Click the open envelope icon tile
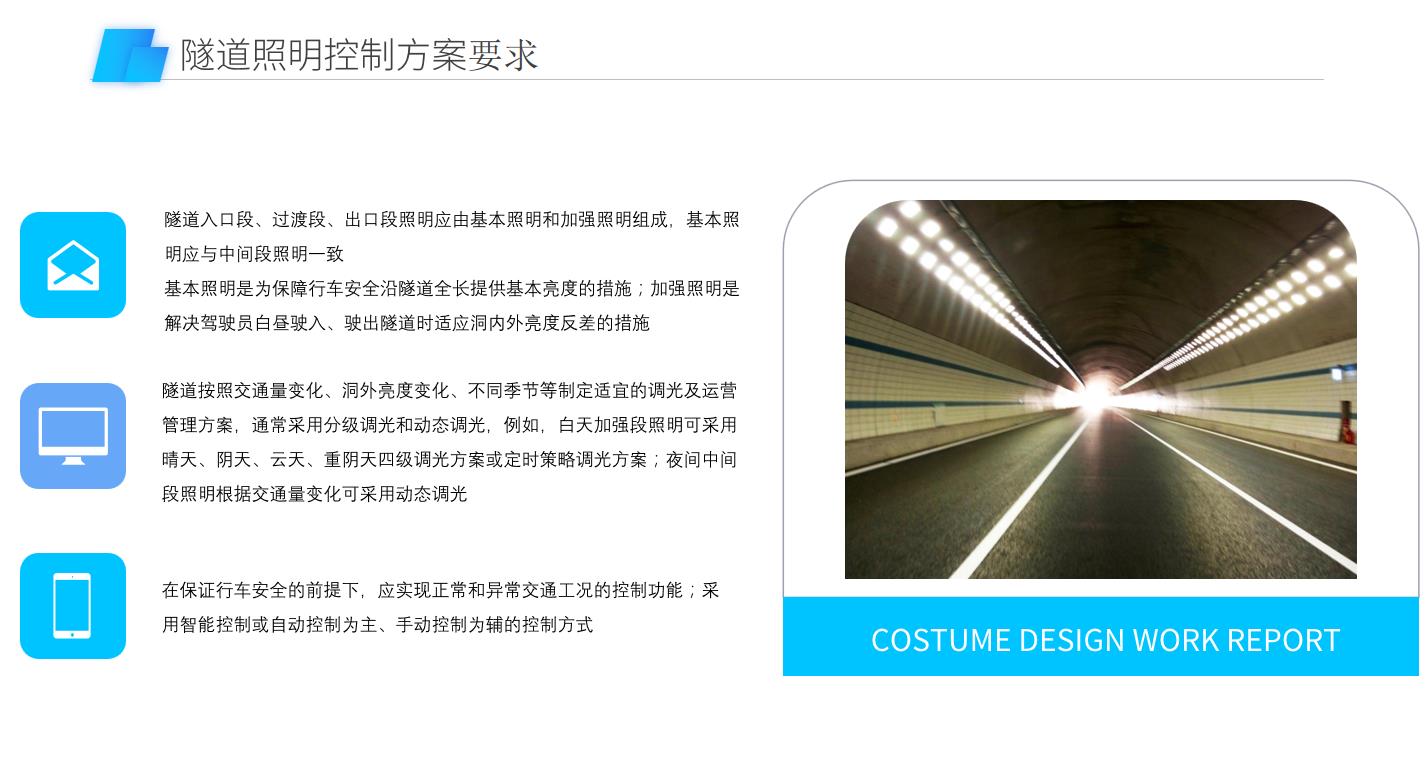1426x765 pixels. point(73,265)
